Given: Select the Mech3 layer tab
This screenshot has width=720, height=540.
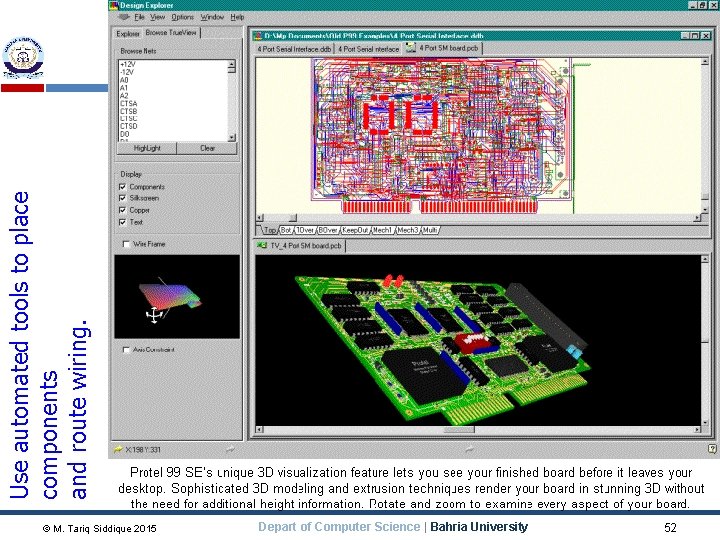Looking at the screenshot, I should tap(408, 230).
